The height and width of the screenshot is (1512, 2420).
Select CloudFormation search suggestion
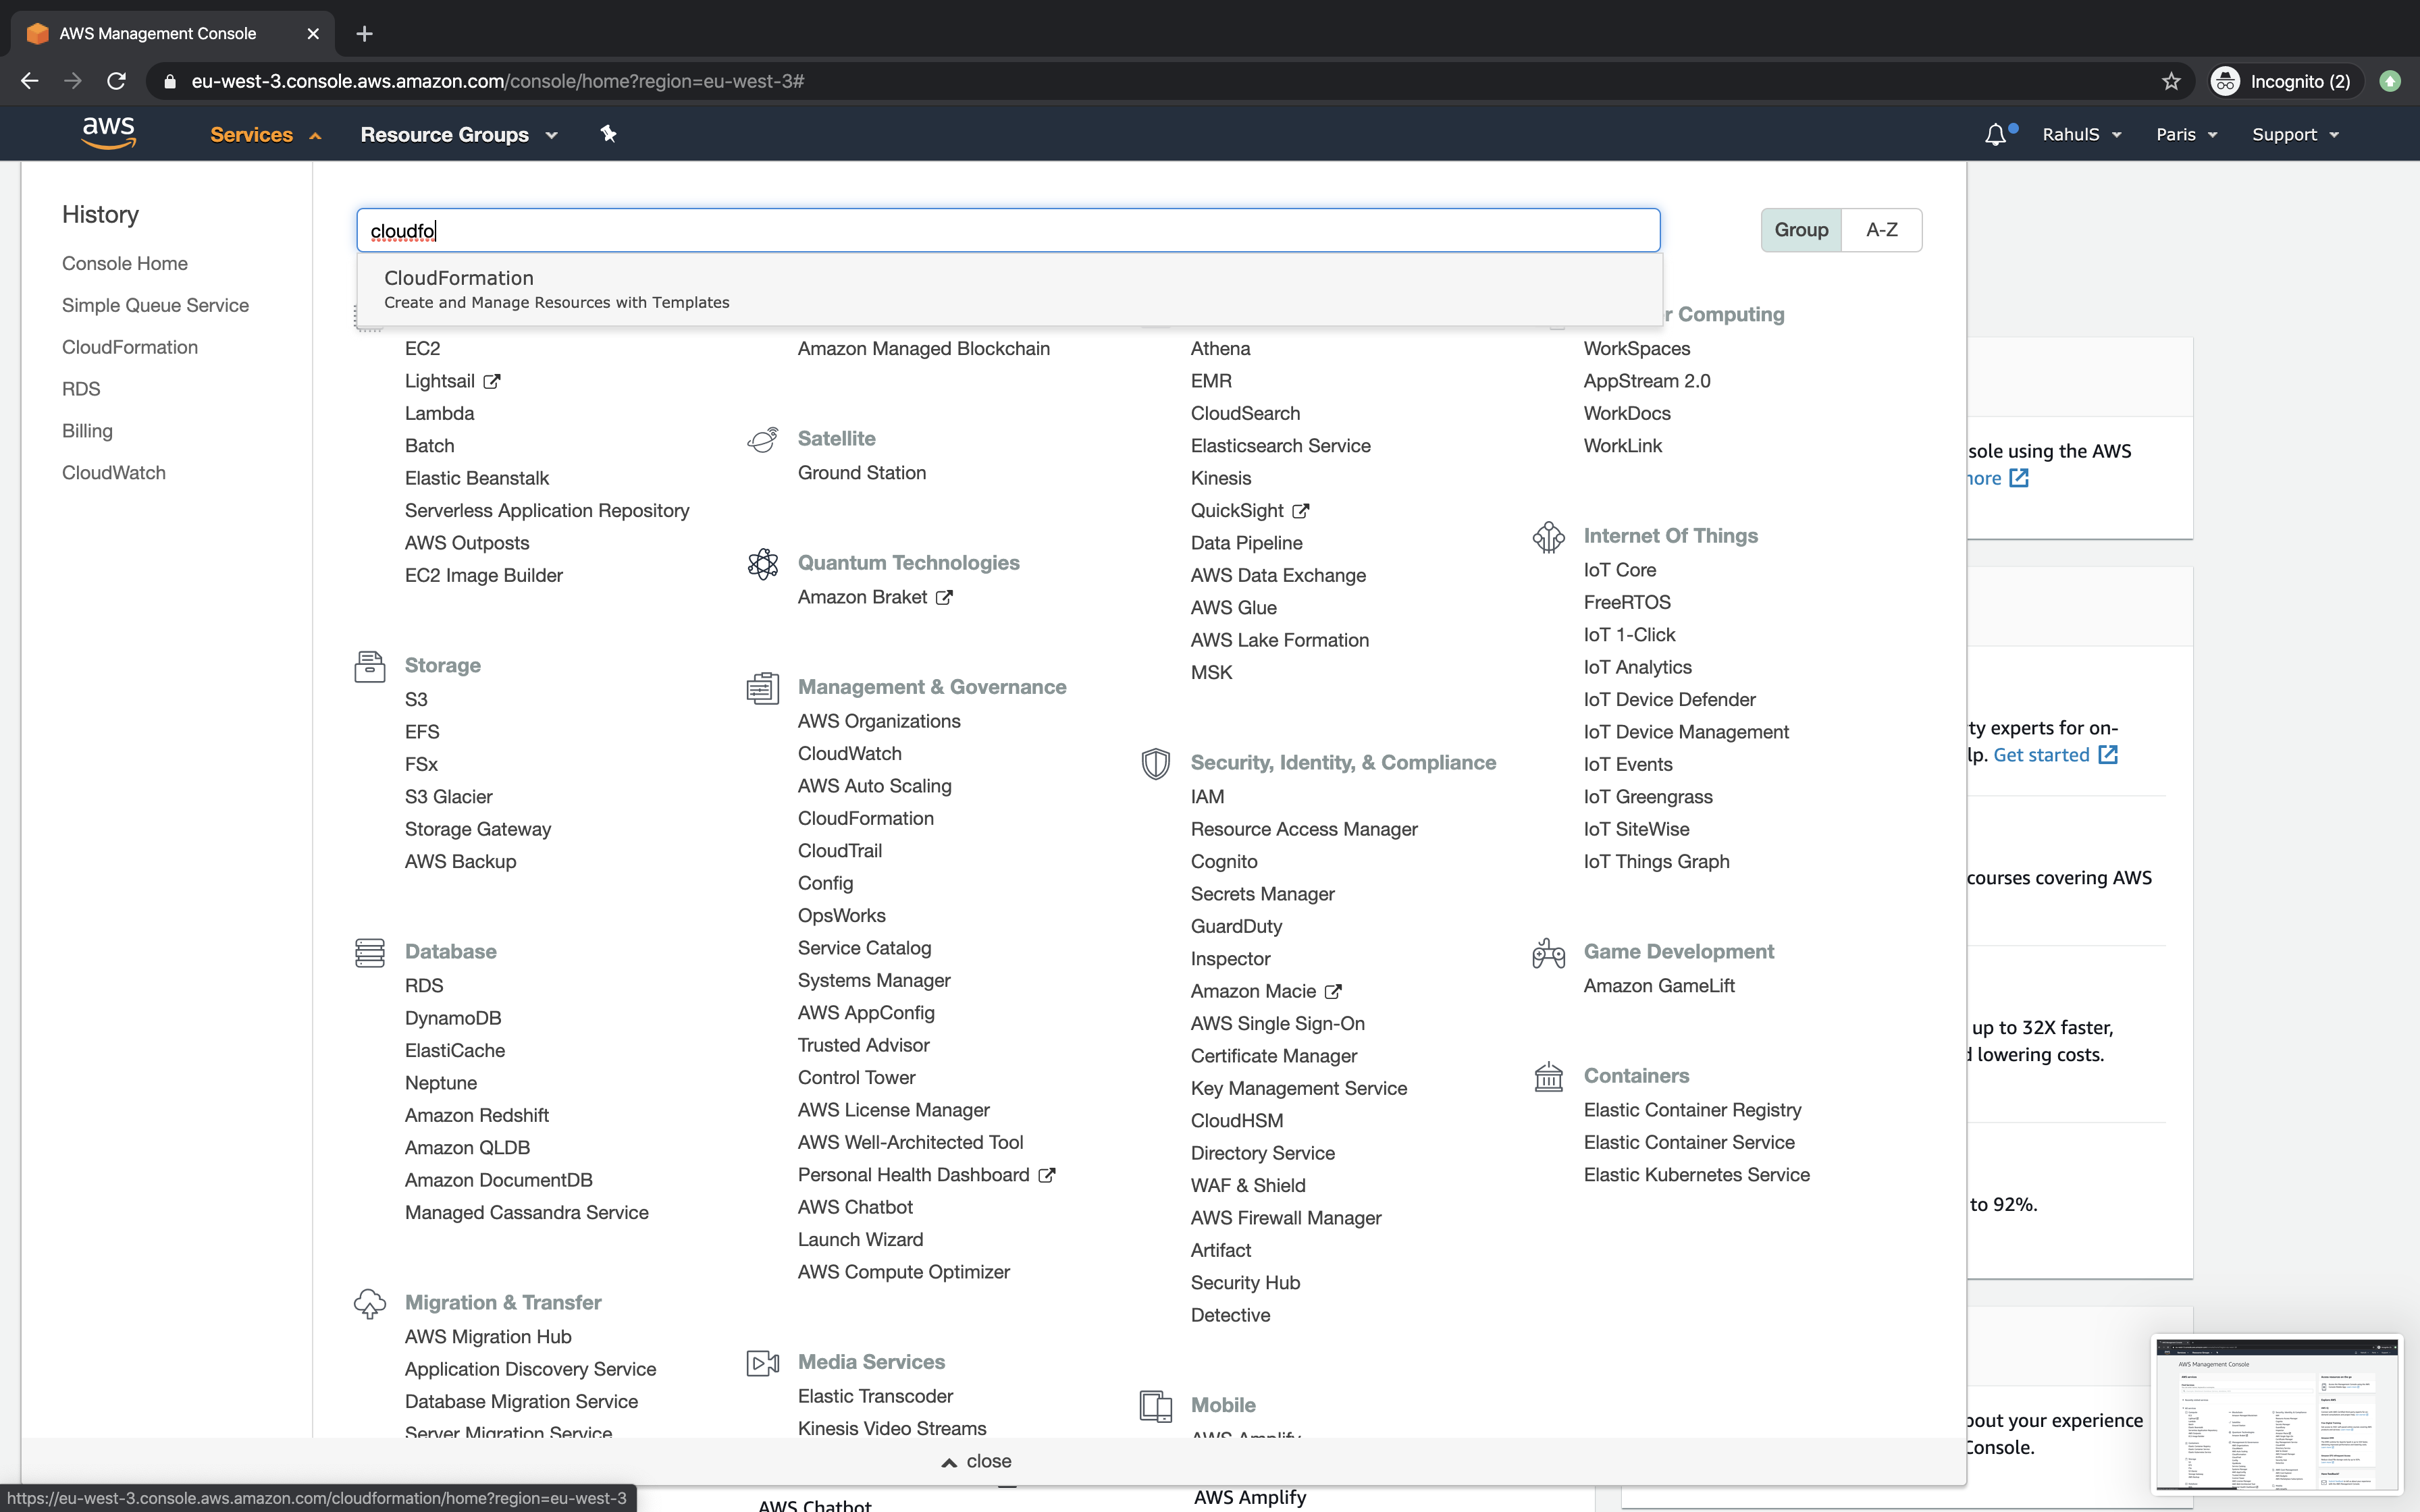[x=556, y=288]
